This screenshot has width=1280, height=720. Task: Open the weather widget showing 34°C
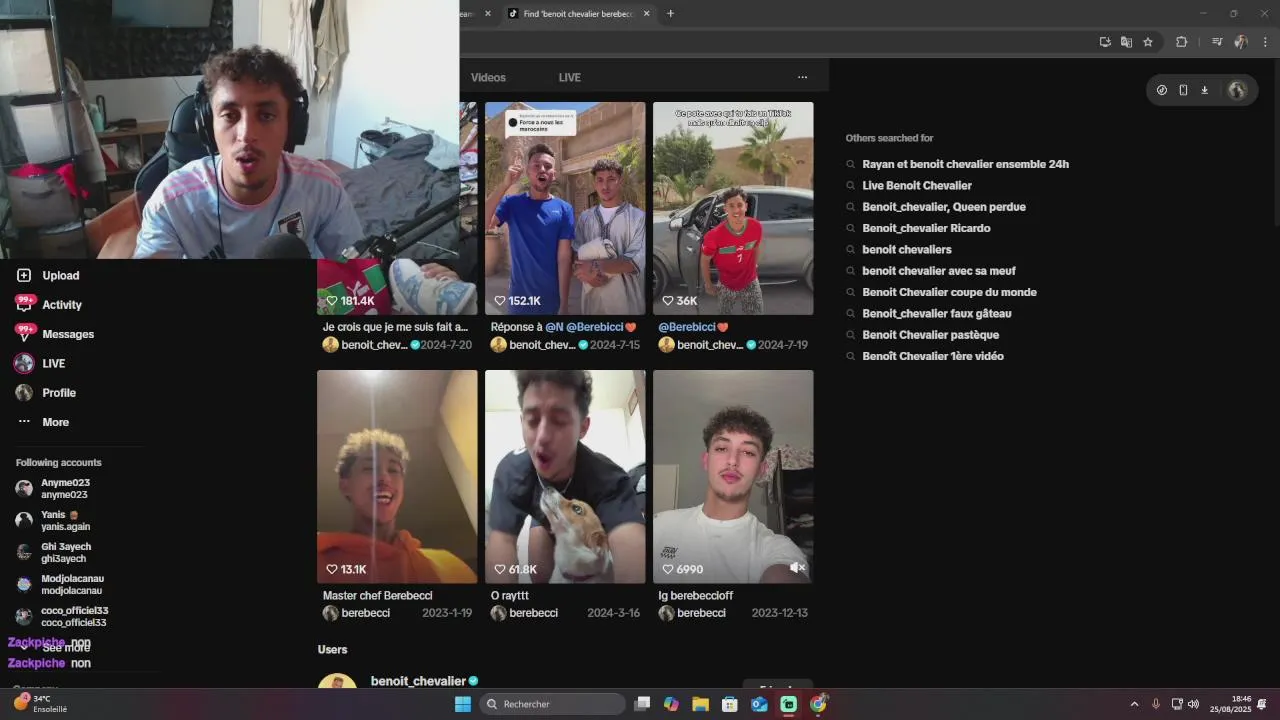(40, 704)
